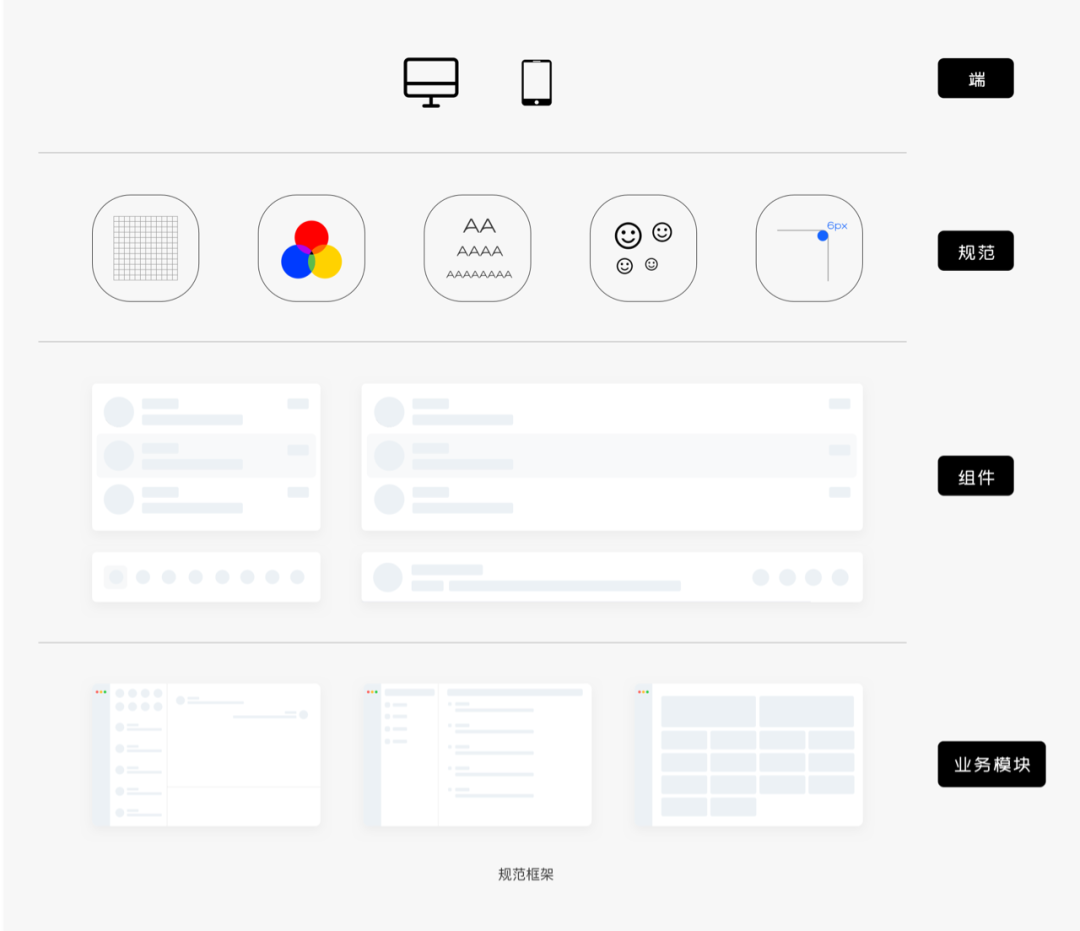Open the RGB color circles icon
Viewport: 1080px width, 931px height.
(311, 248)
